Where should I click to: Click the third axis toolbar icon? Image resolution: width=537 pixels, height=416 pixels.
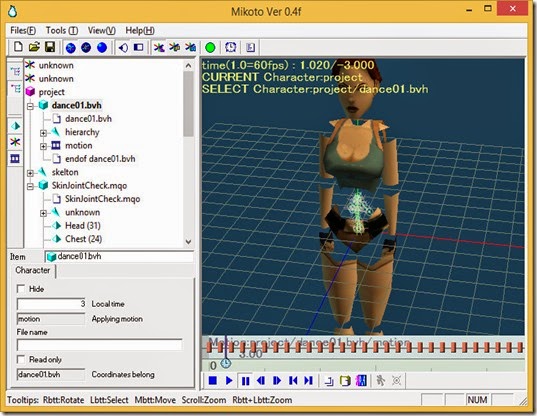click(190, 47)
